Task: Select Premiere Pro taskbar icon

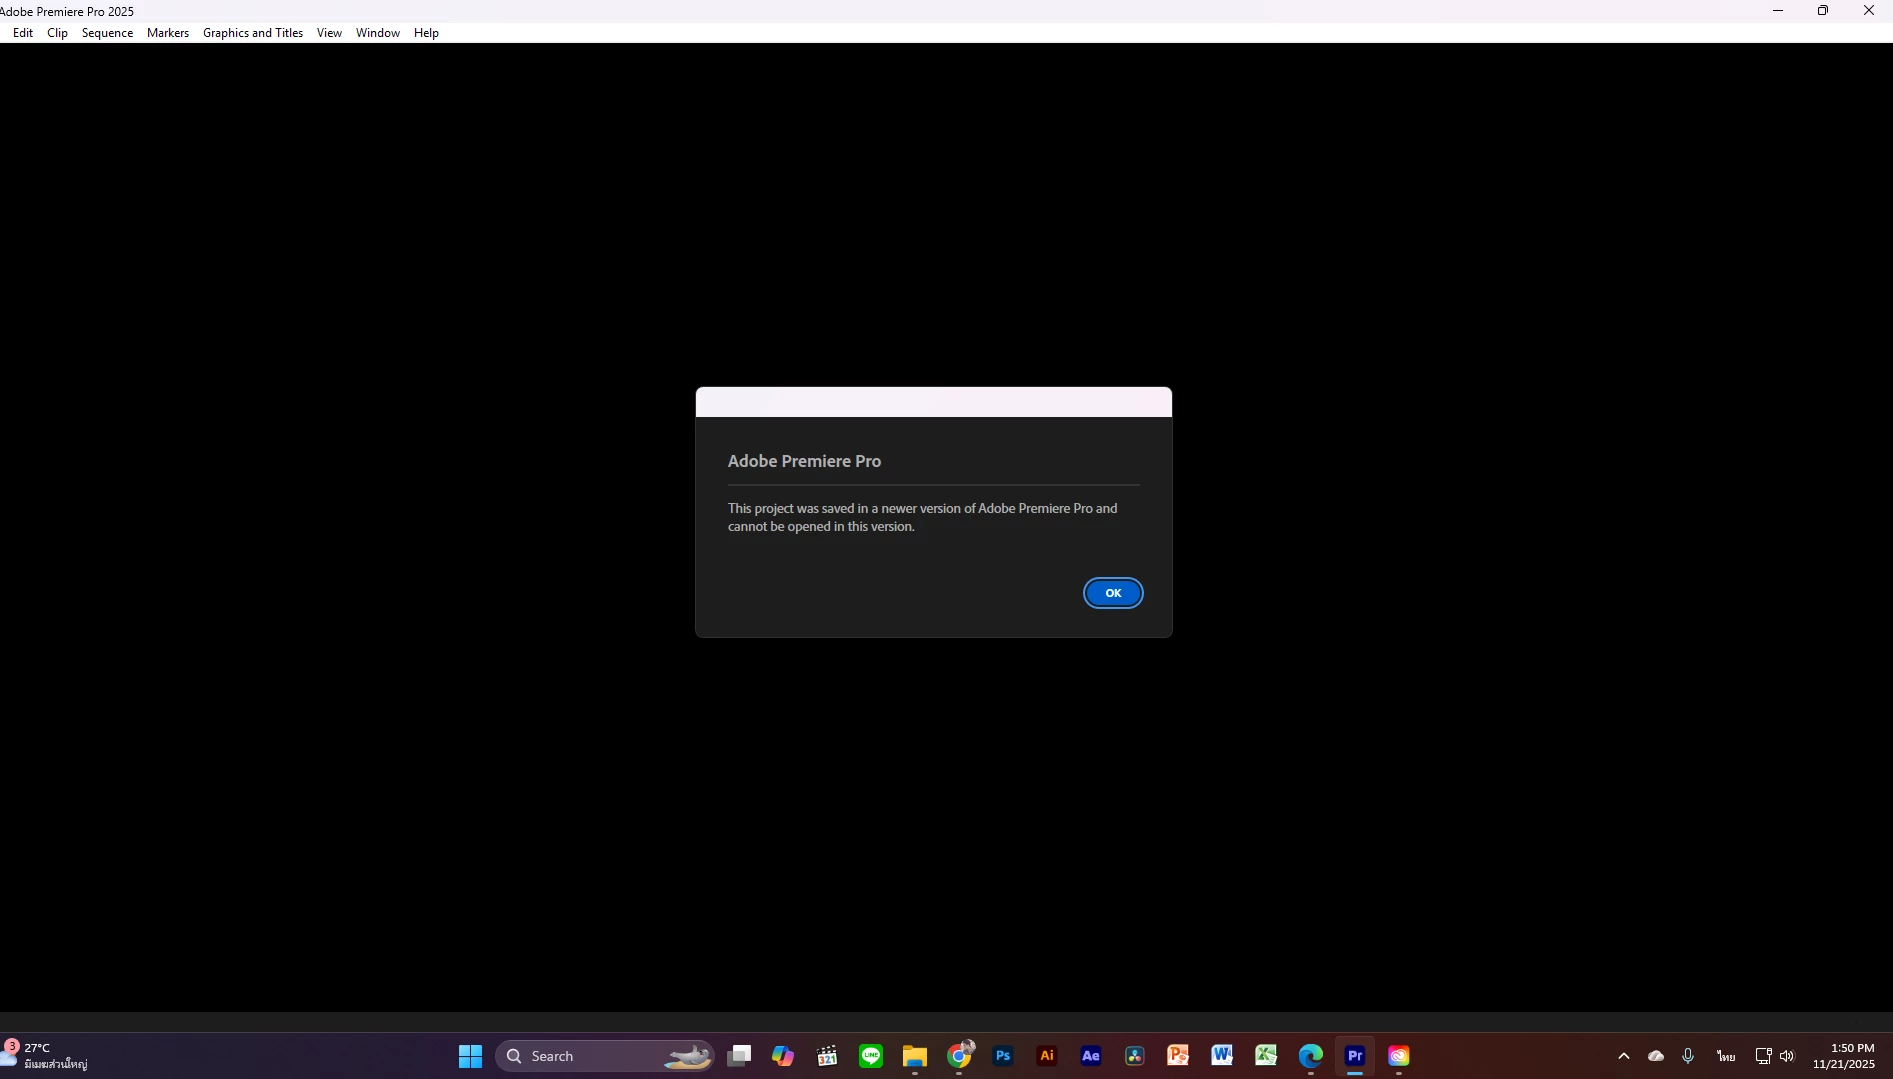Action: (x=1355, y=1056)
